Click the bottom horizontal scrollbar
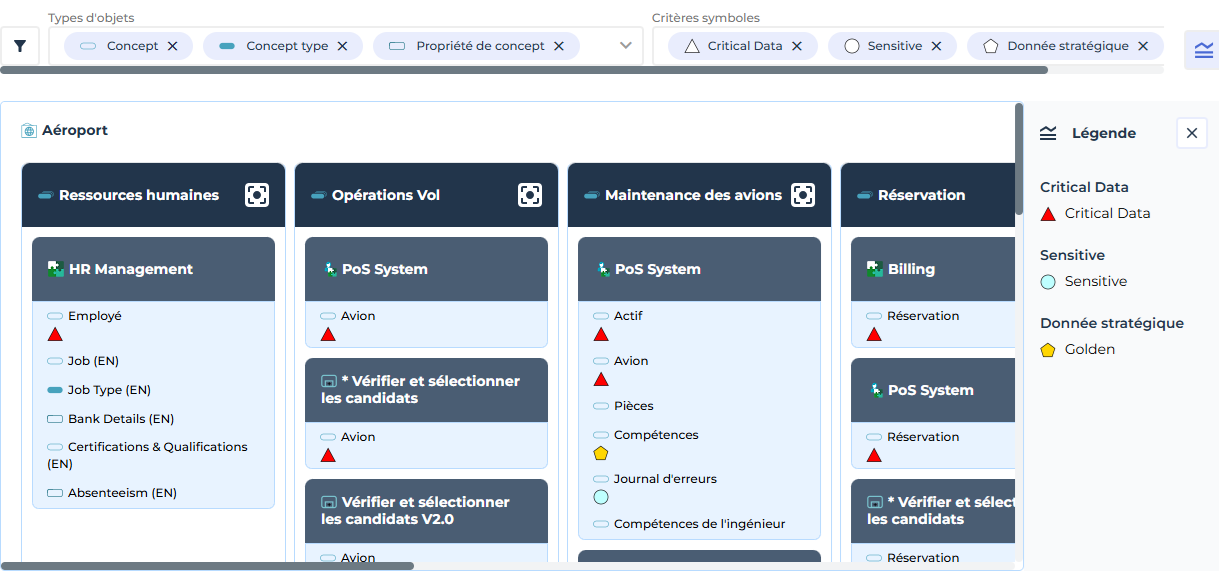The image size is (1219, 574). [x=208, y=566]
